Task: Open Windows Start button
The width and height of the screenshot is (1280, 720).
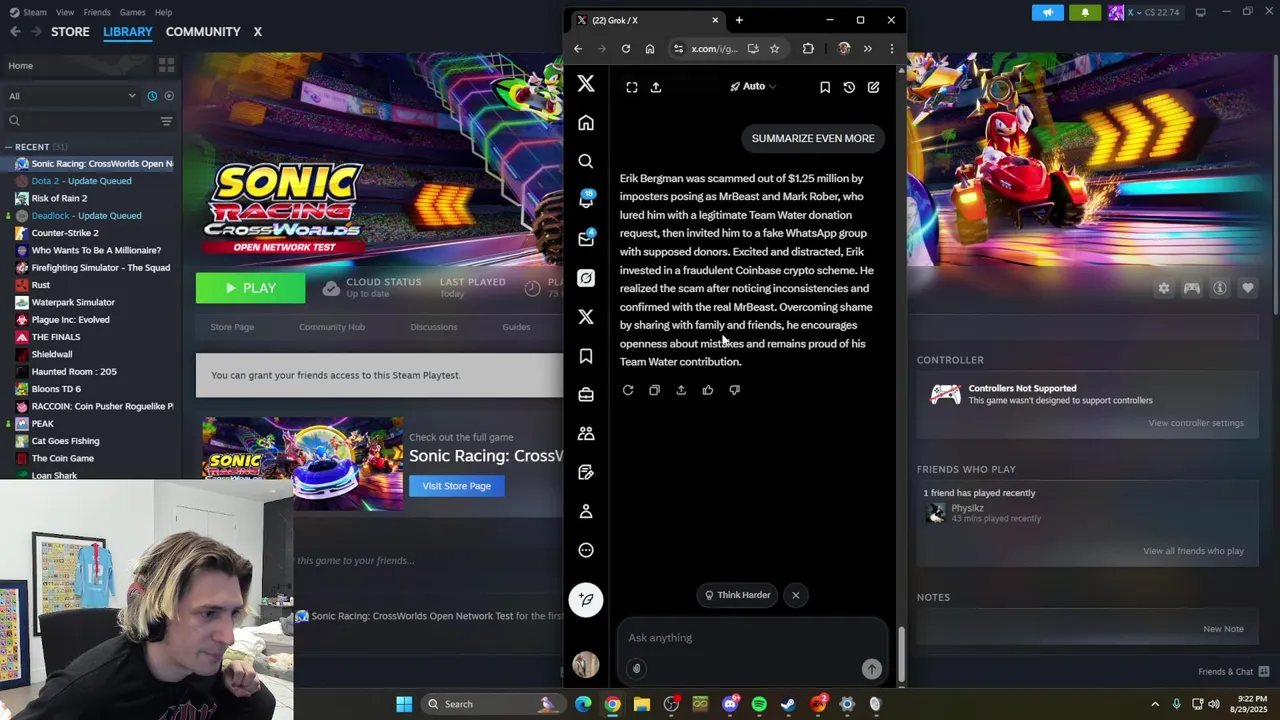Action: (404, 704)
